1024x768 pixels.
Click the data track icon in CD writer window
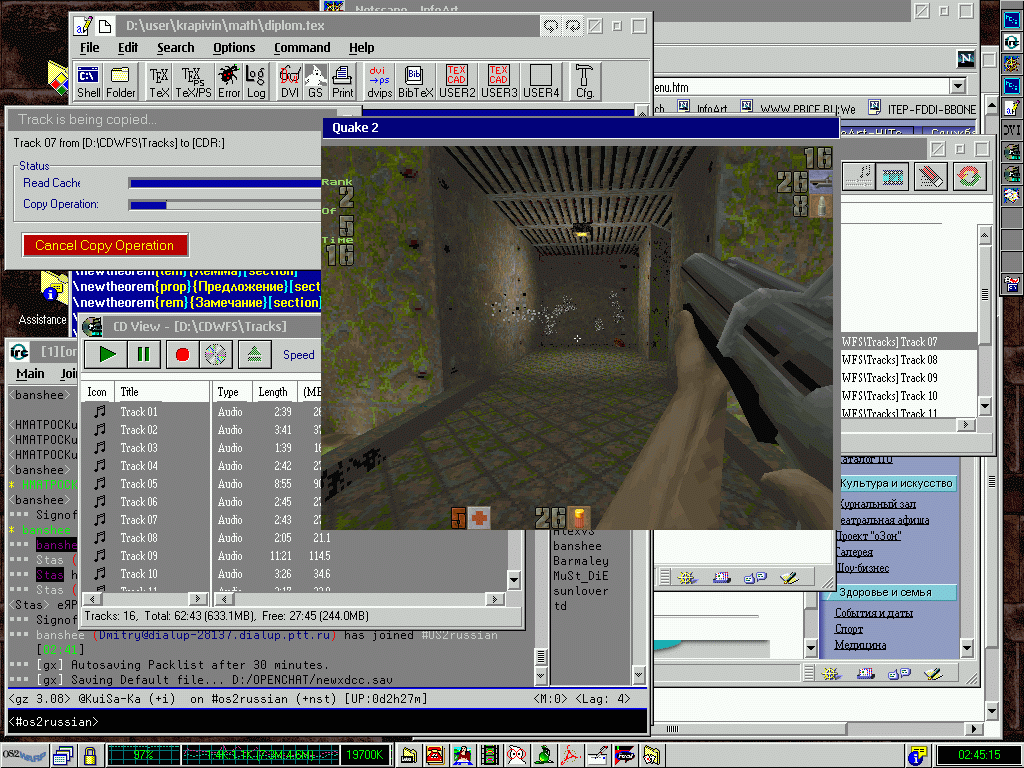[x=893, y=176]
